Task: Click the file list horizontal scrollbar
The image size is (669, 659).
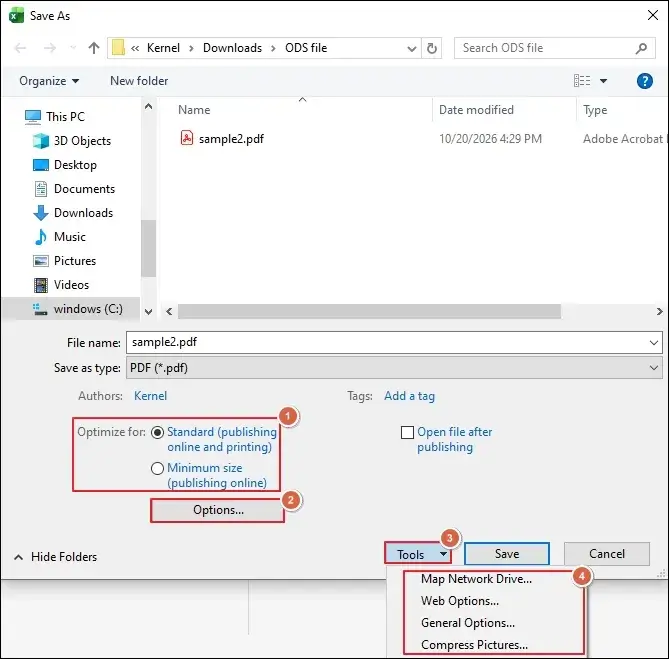Action: [x=369, y=311]
